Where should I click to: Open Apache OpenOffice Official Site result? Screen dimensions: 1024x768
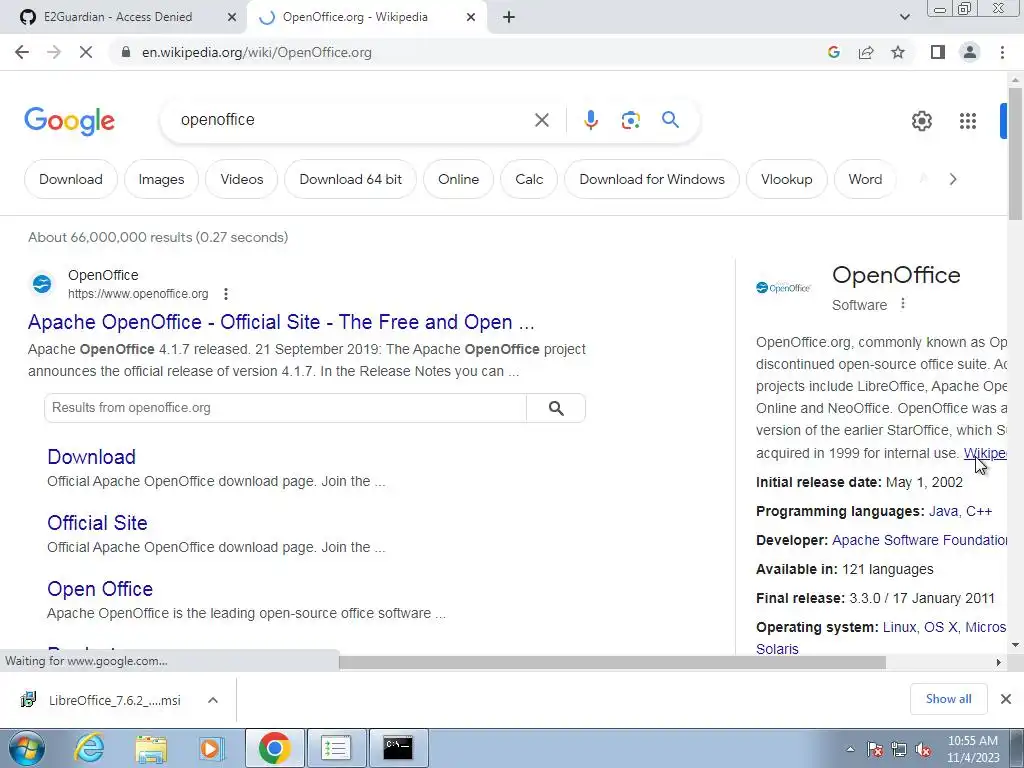(281, 322)
